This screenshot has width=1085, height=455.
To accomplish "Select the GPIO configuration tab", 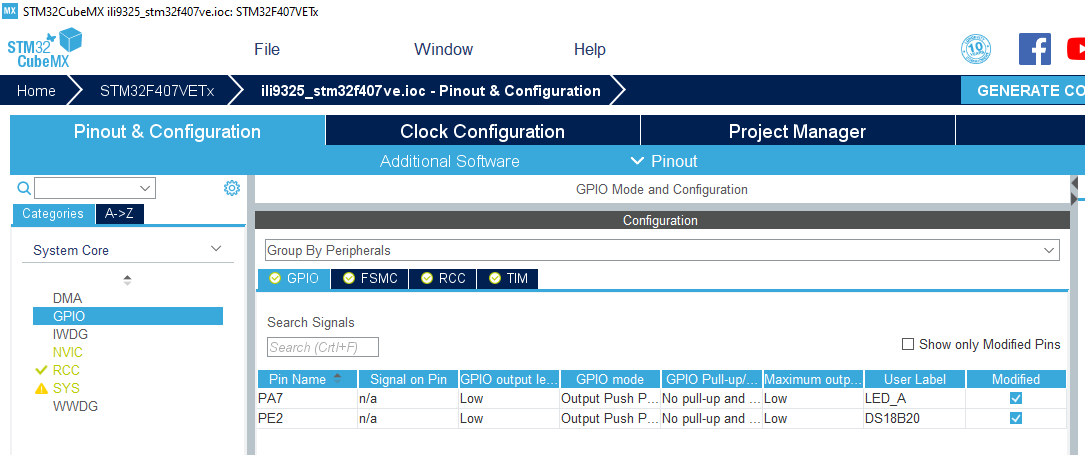I will coord(294,279).
